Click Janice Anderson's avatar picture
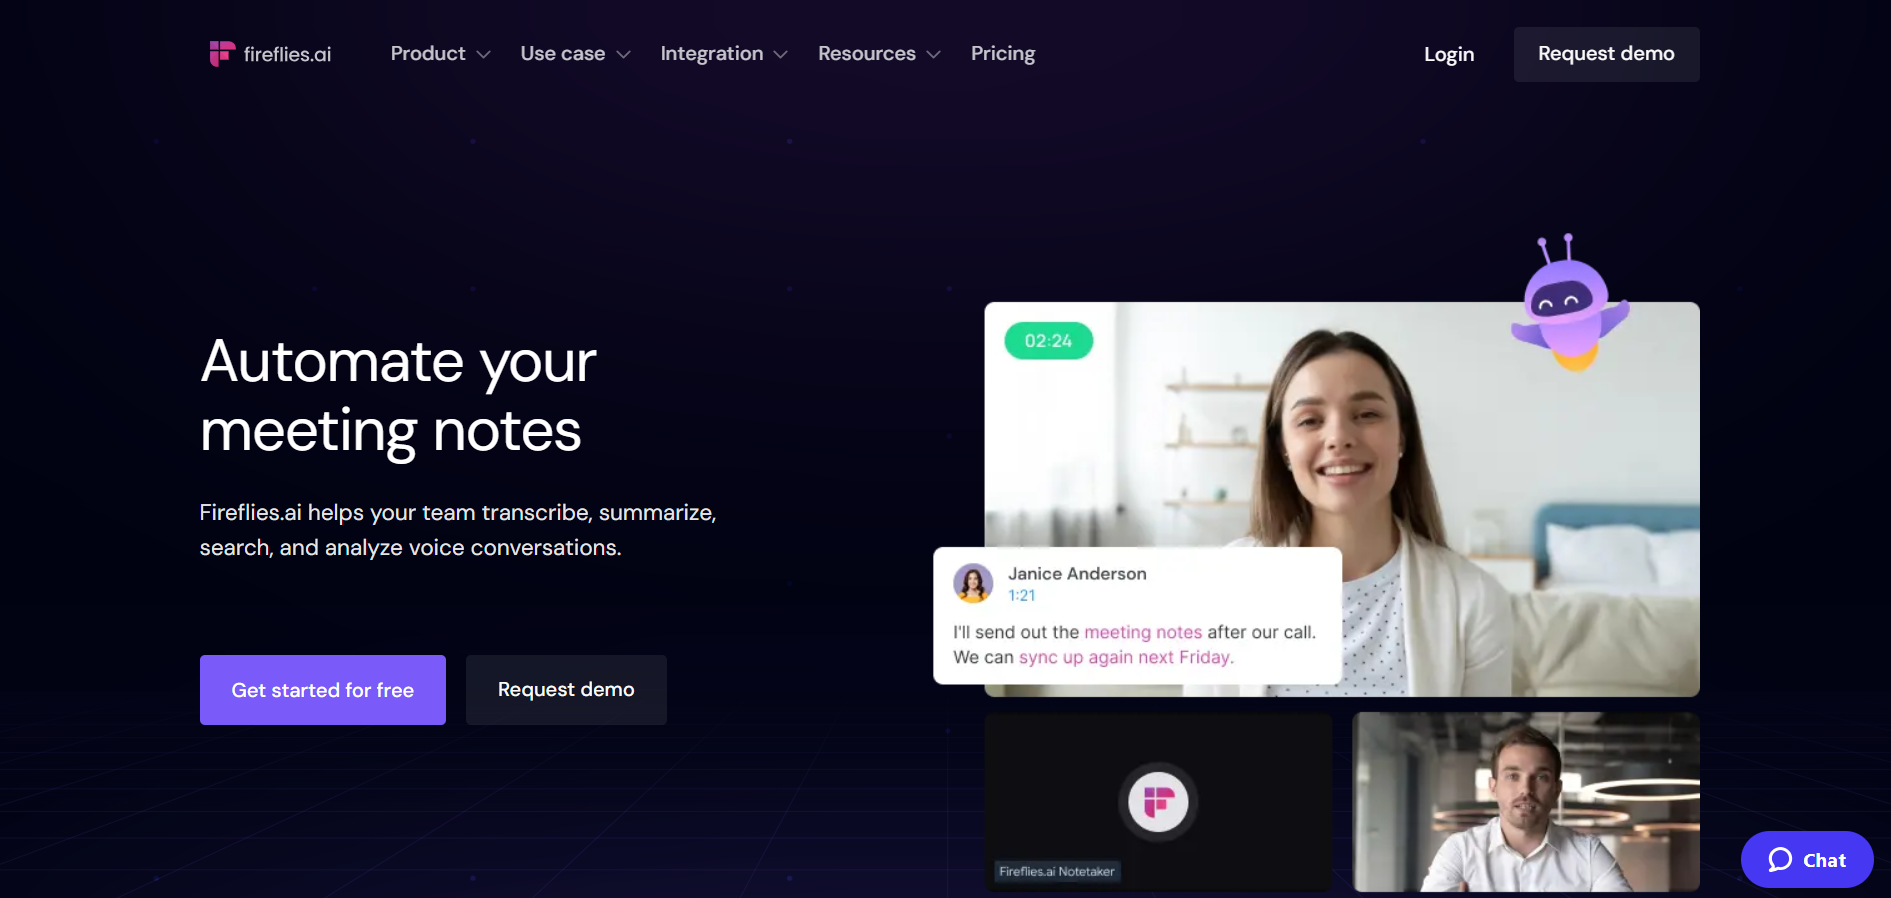Image resolution: width=1891 pixels, height=898 pixels. click(973, 583)
